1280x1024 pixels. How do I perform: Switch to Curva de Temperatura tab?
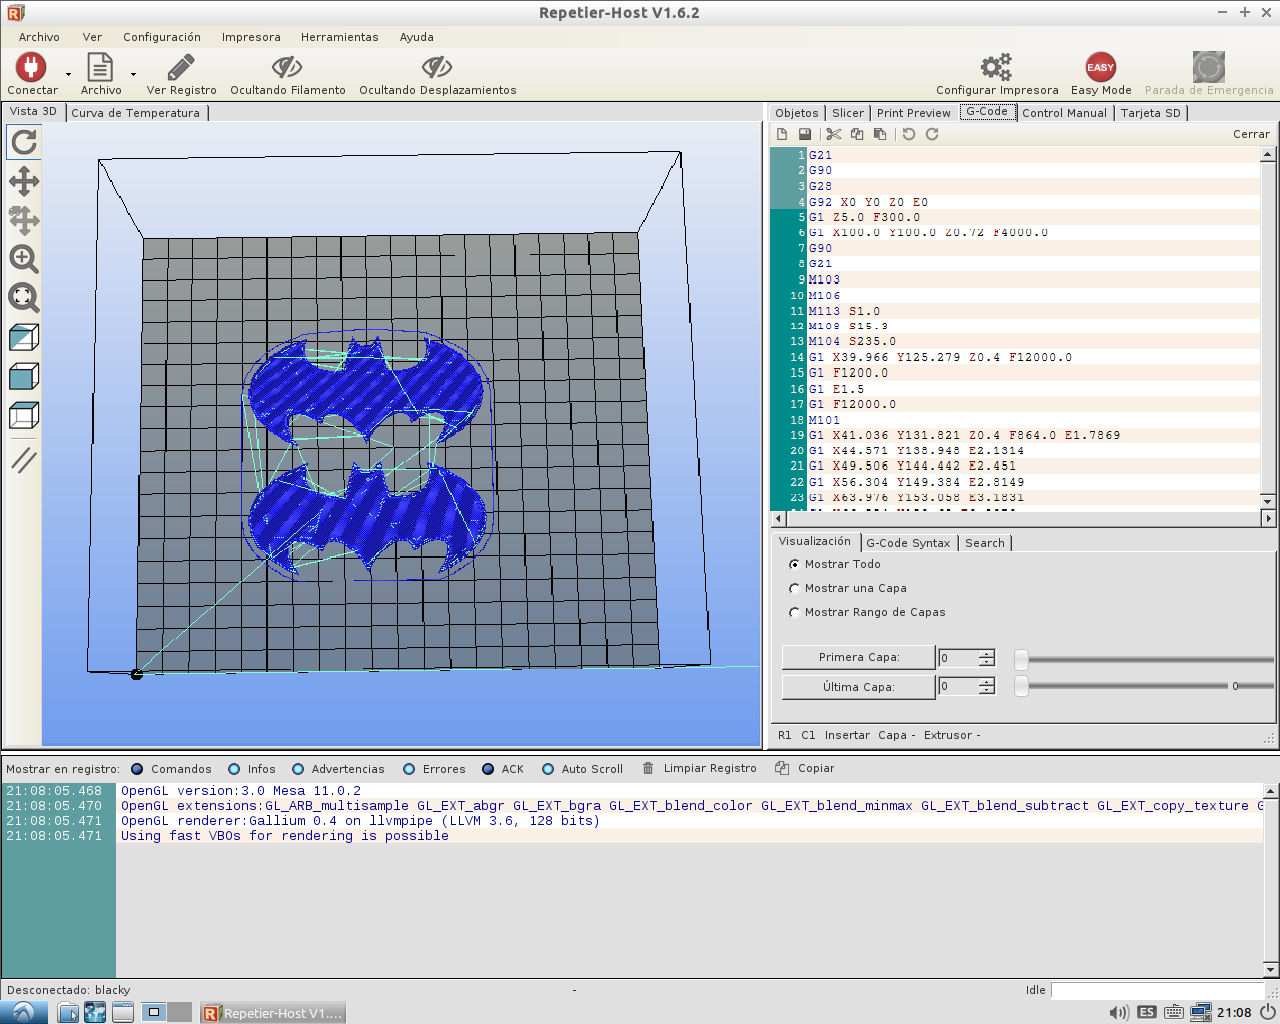point(136,113)
